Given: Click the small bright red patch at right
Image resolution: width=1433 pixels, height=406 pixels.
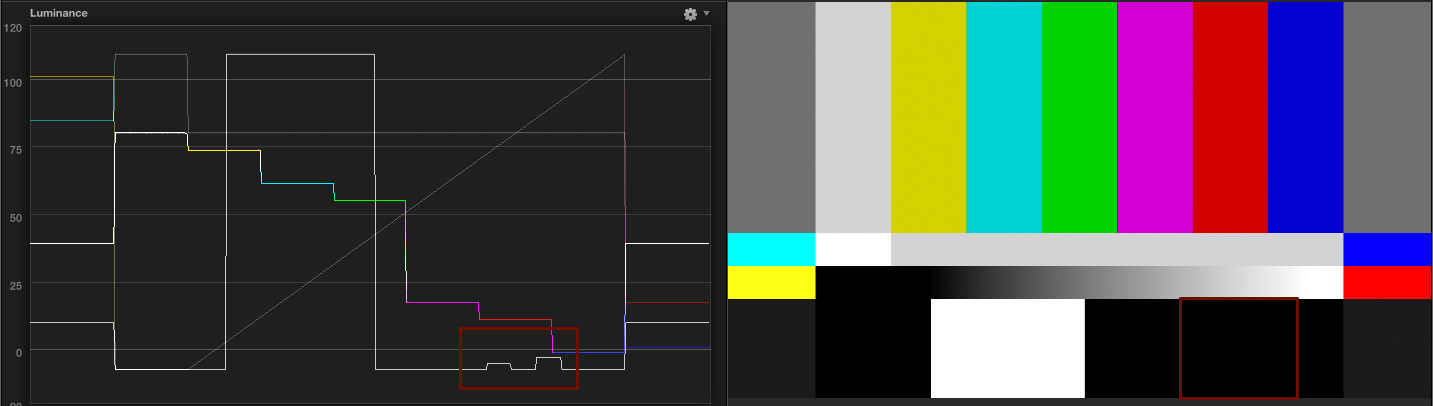Looking at the screenshot, I should (1387, 282).
